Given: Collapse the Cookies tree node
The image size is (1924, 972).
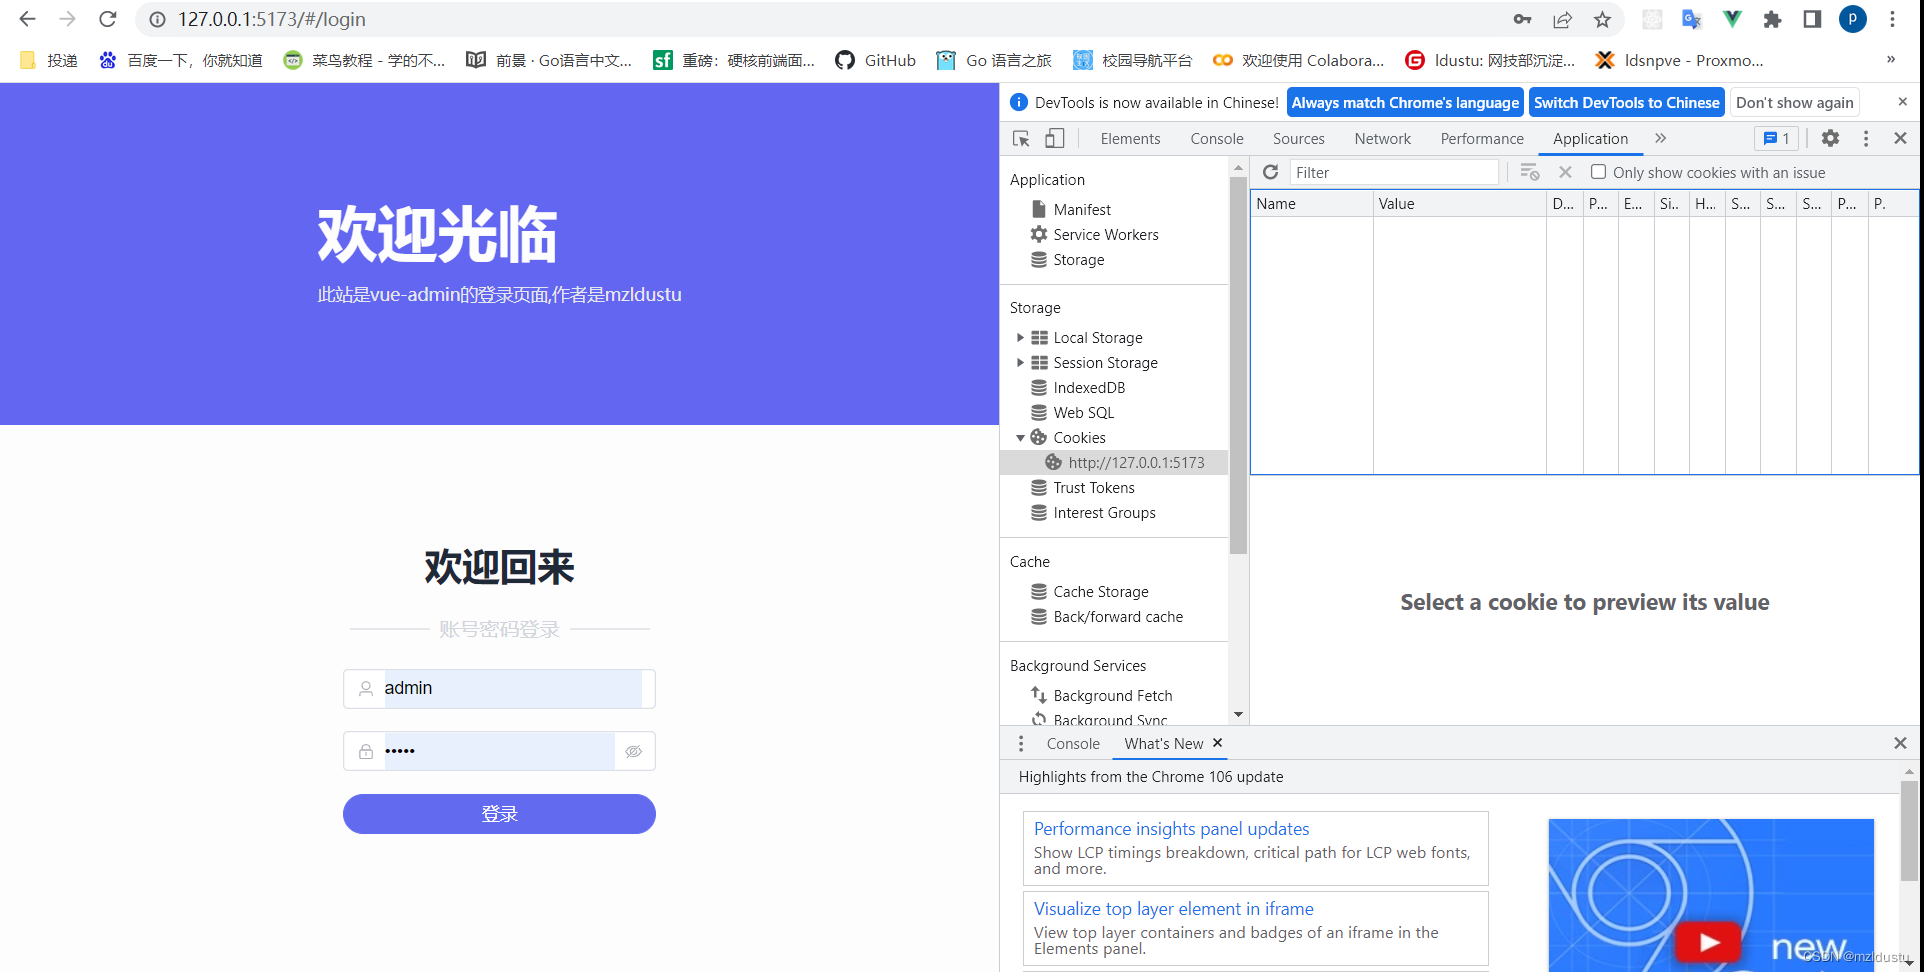Looking at the screenshot, I should click(x=1020, y=438).
